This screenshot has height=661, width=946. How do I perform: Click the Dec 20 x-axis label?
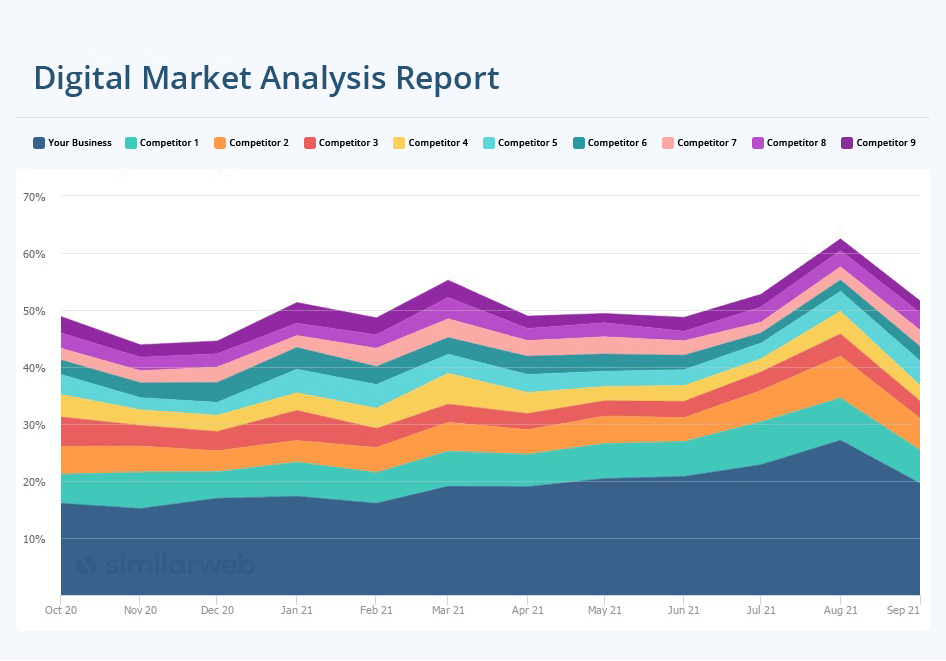click(217, 610)
